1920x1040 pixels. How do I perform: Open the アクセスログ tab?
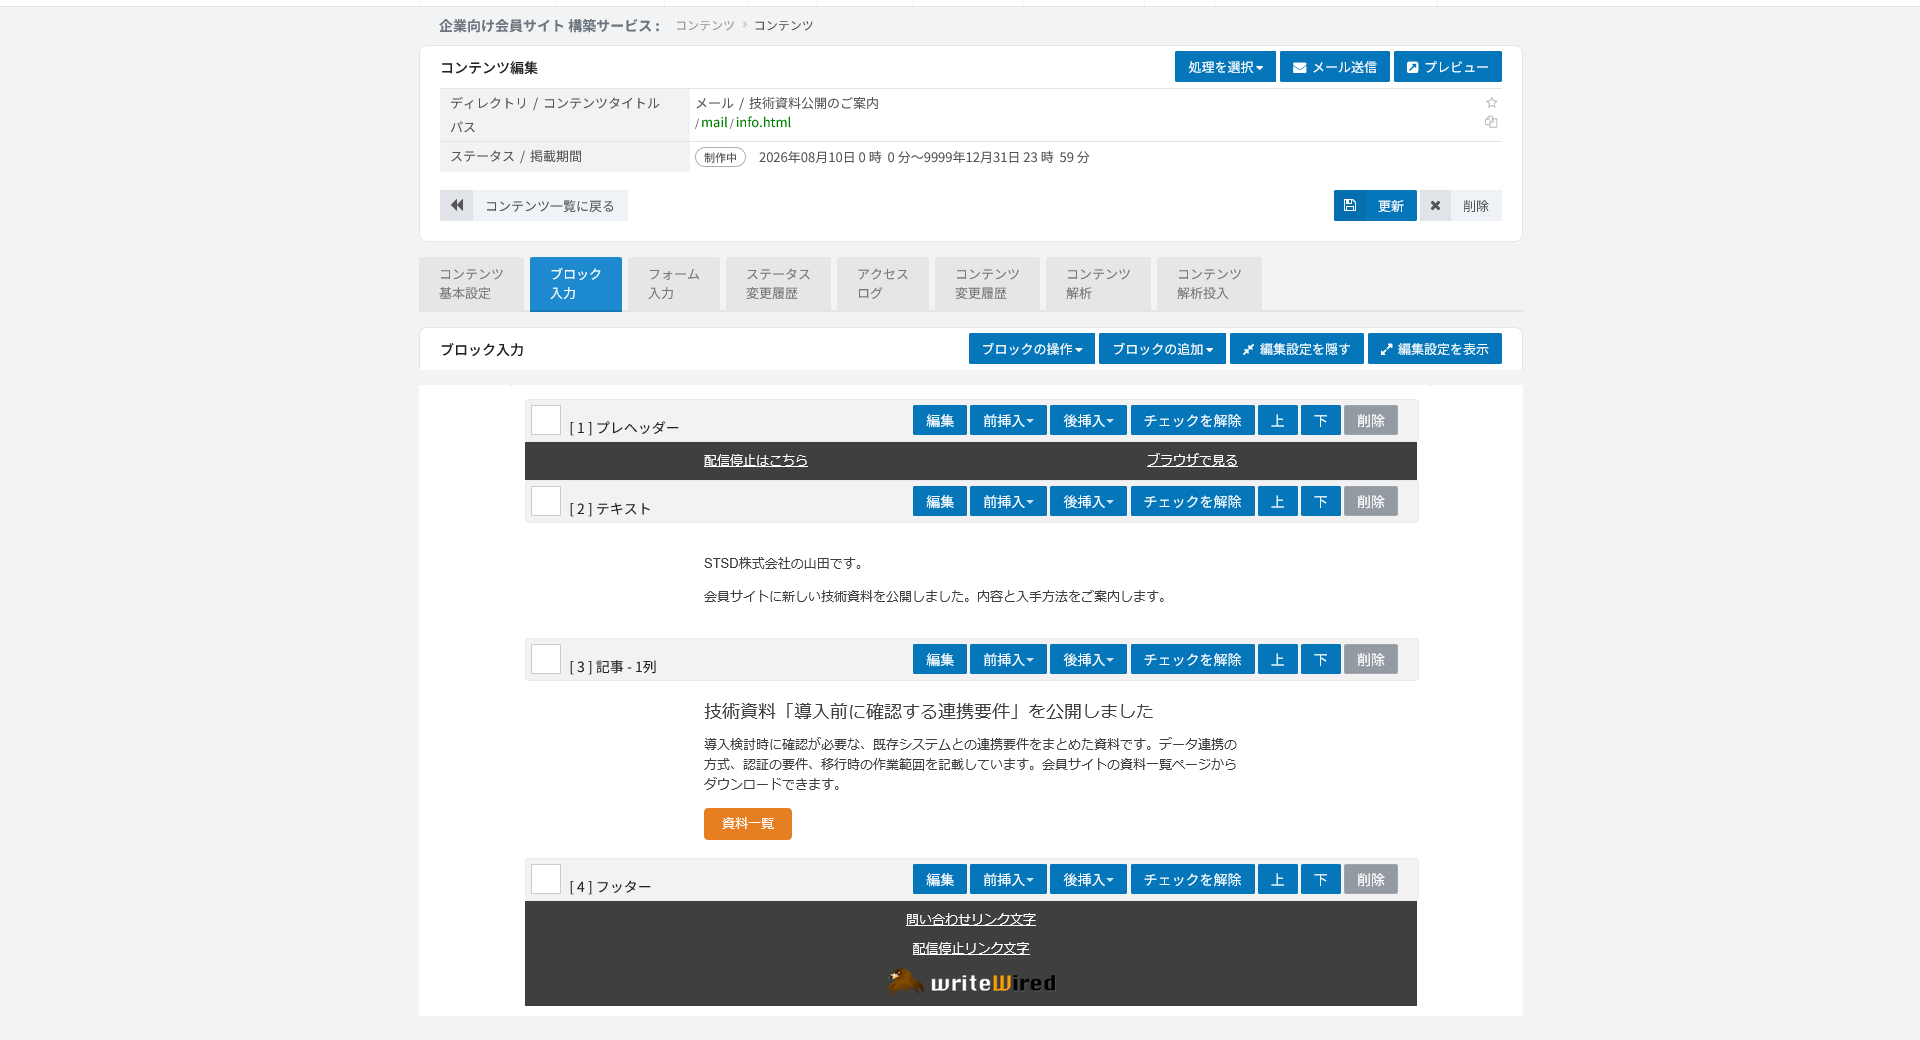pyautogui.click(x=883, y=284)
